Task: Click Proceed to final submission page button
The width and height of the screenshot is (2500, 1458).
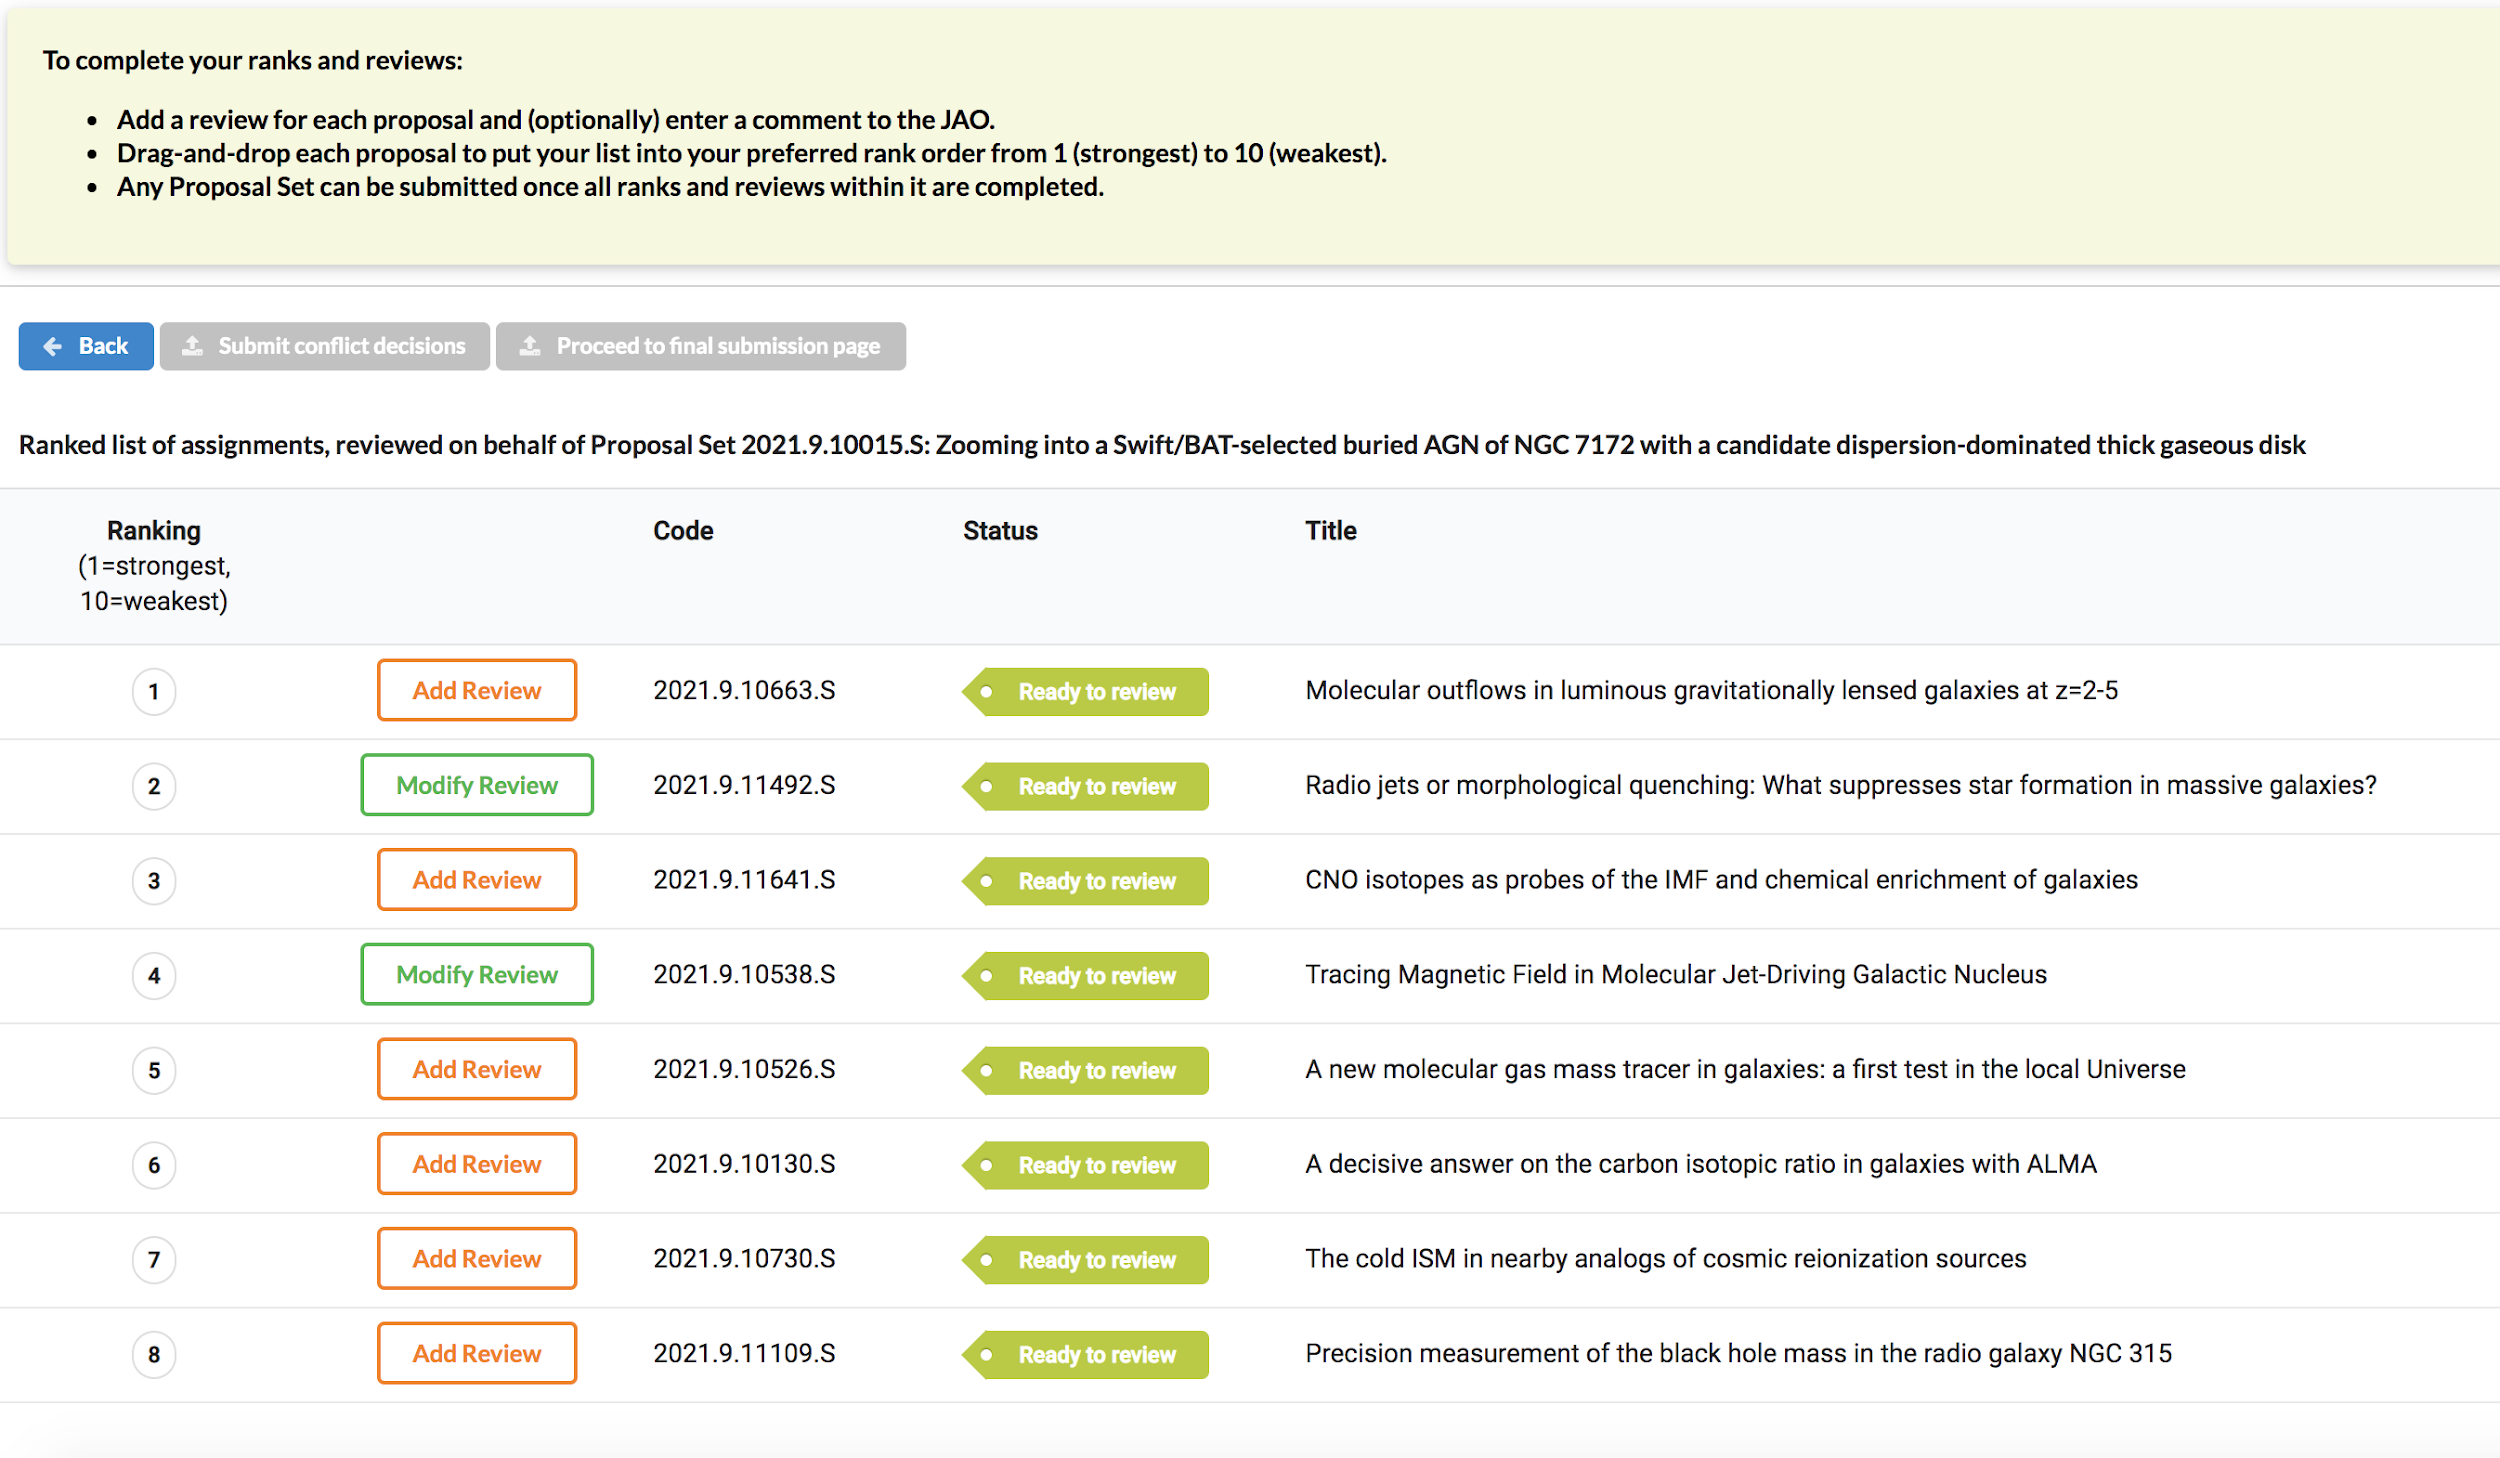Action: (700, 346)
